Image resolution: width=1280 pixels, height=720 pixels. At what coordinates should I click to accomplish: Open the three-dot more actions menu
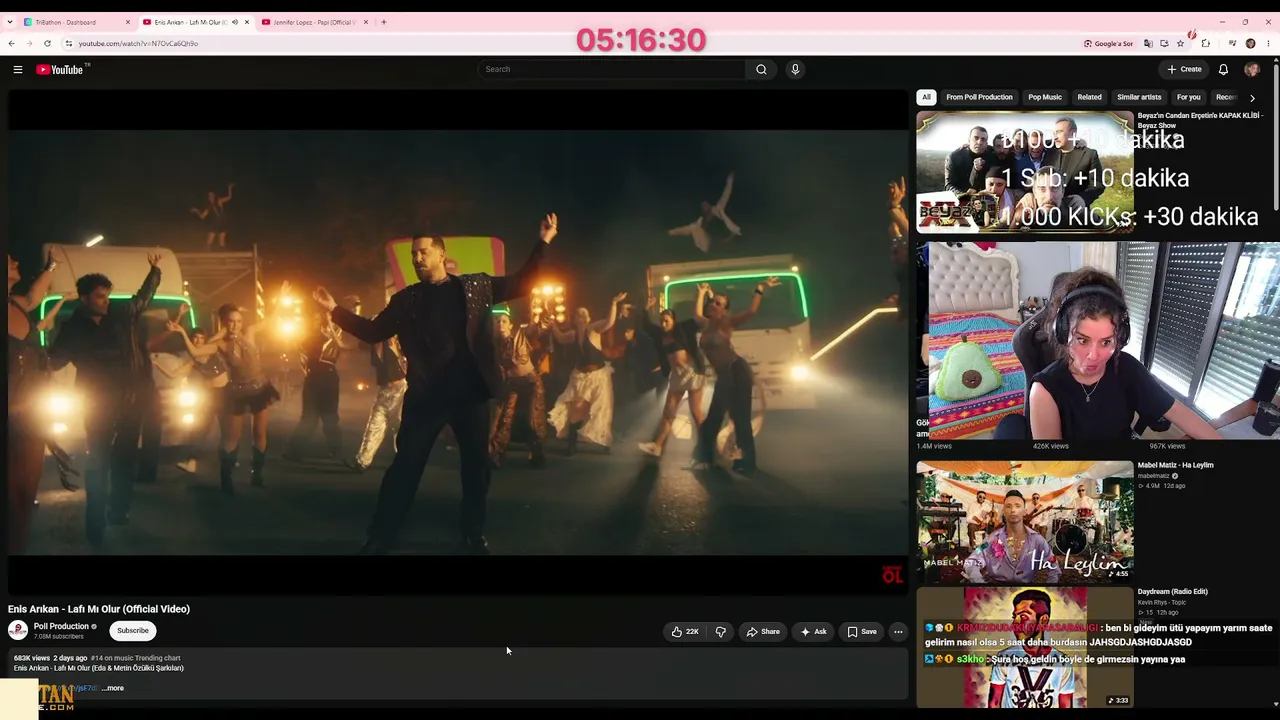point(898,631)
